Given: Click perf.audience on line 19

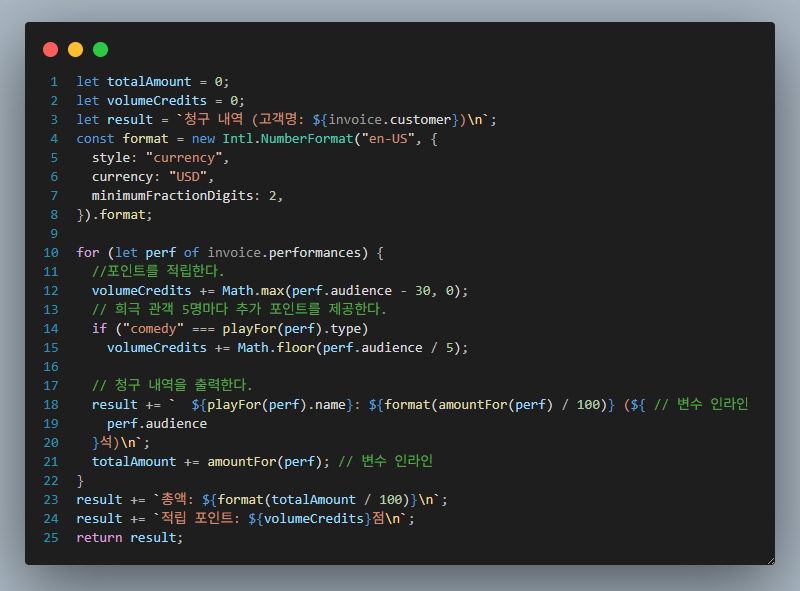Looking at the screenshot, I should [x=157, y=424].
